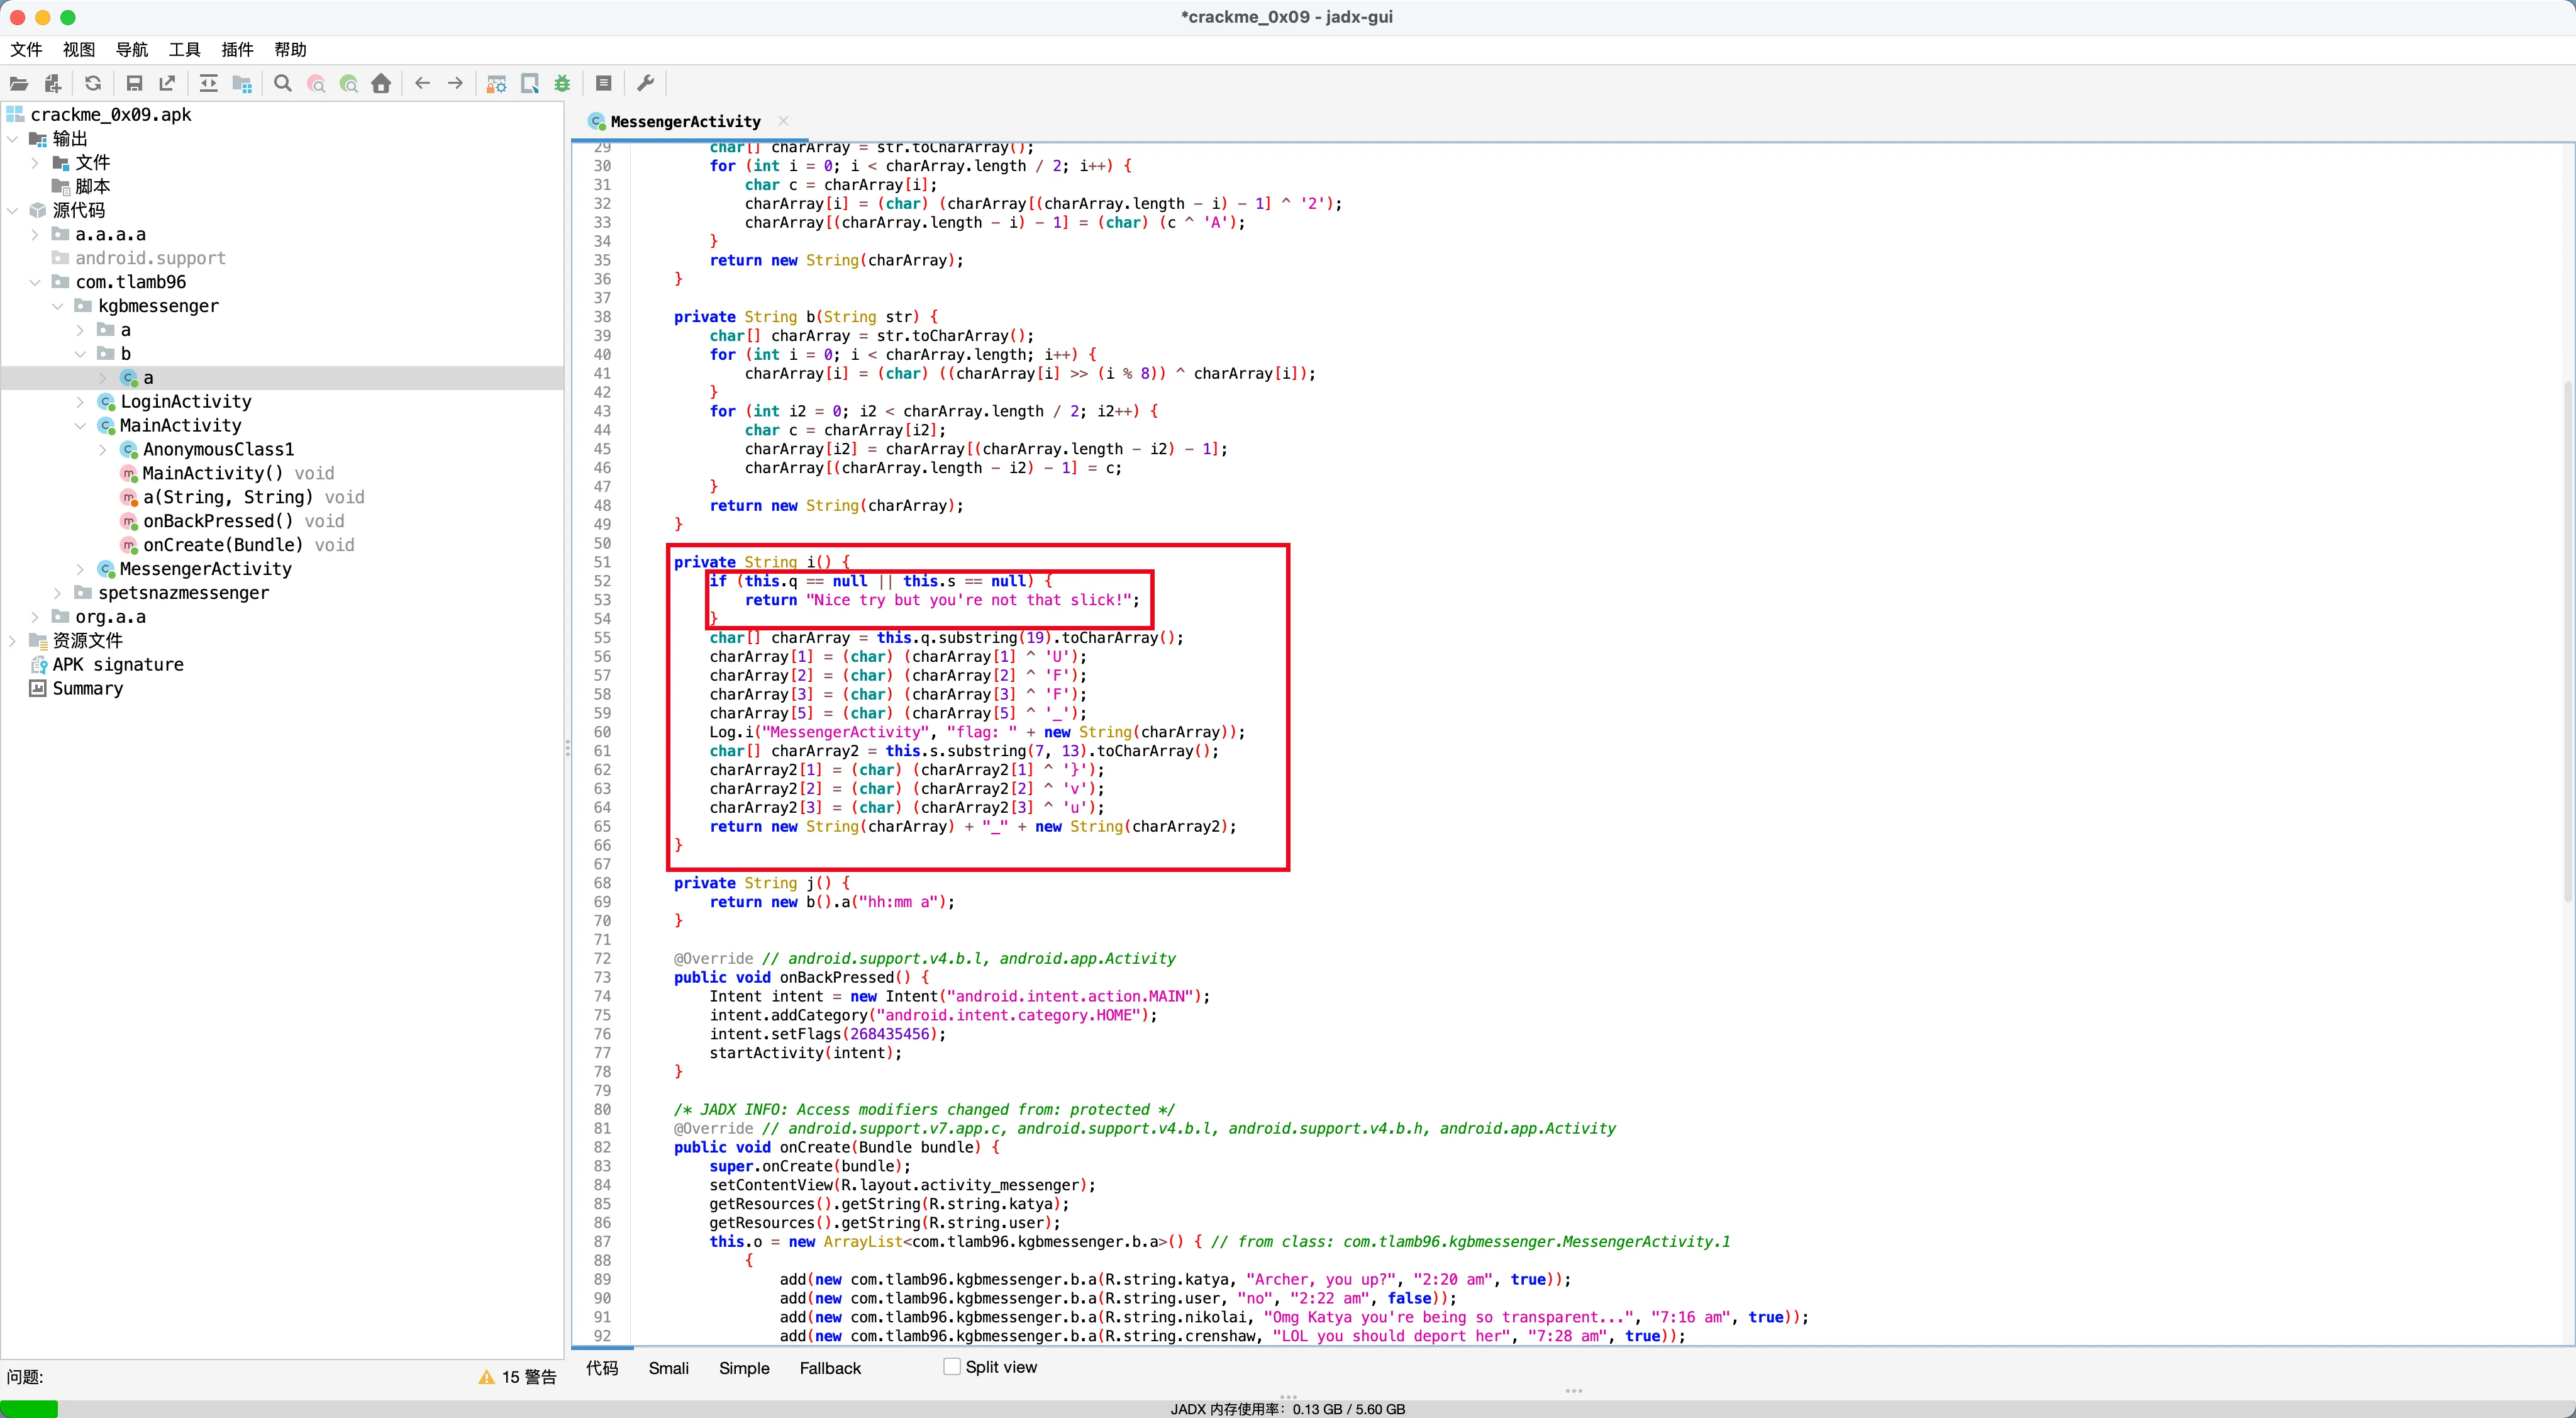Switch to the Smali tab
Viewport: 2576px width, 1418px height.
668,1368
